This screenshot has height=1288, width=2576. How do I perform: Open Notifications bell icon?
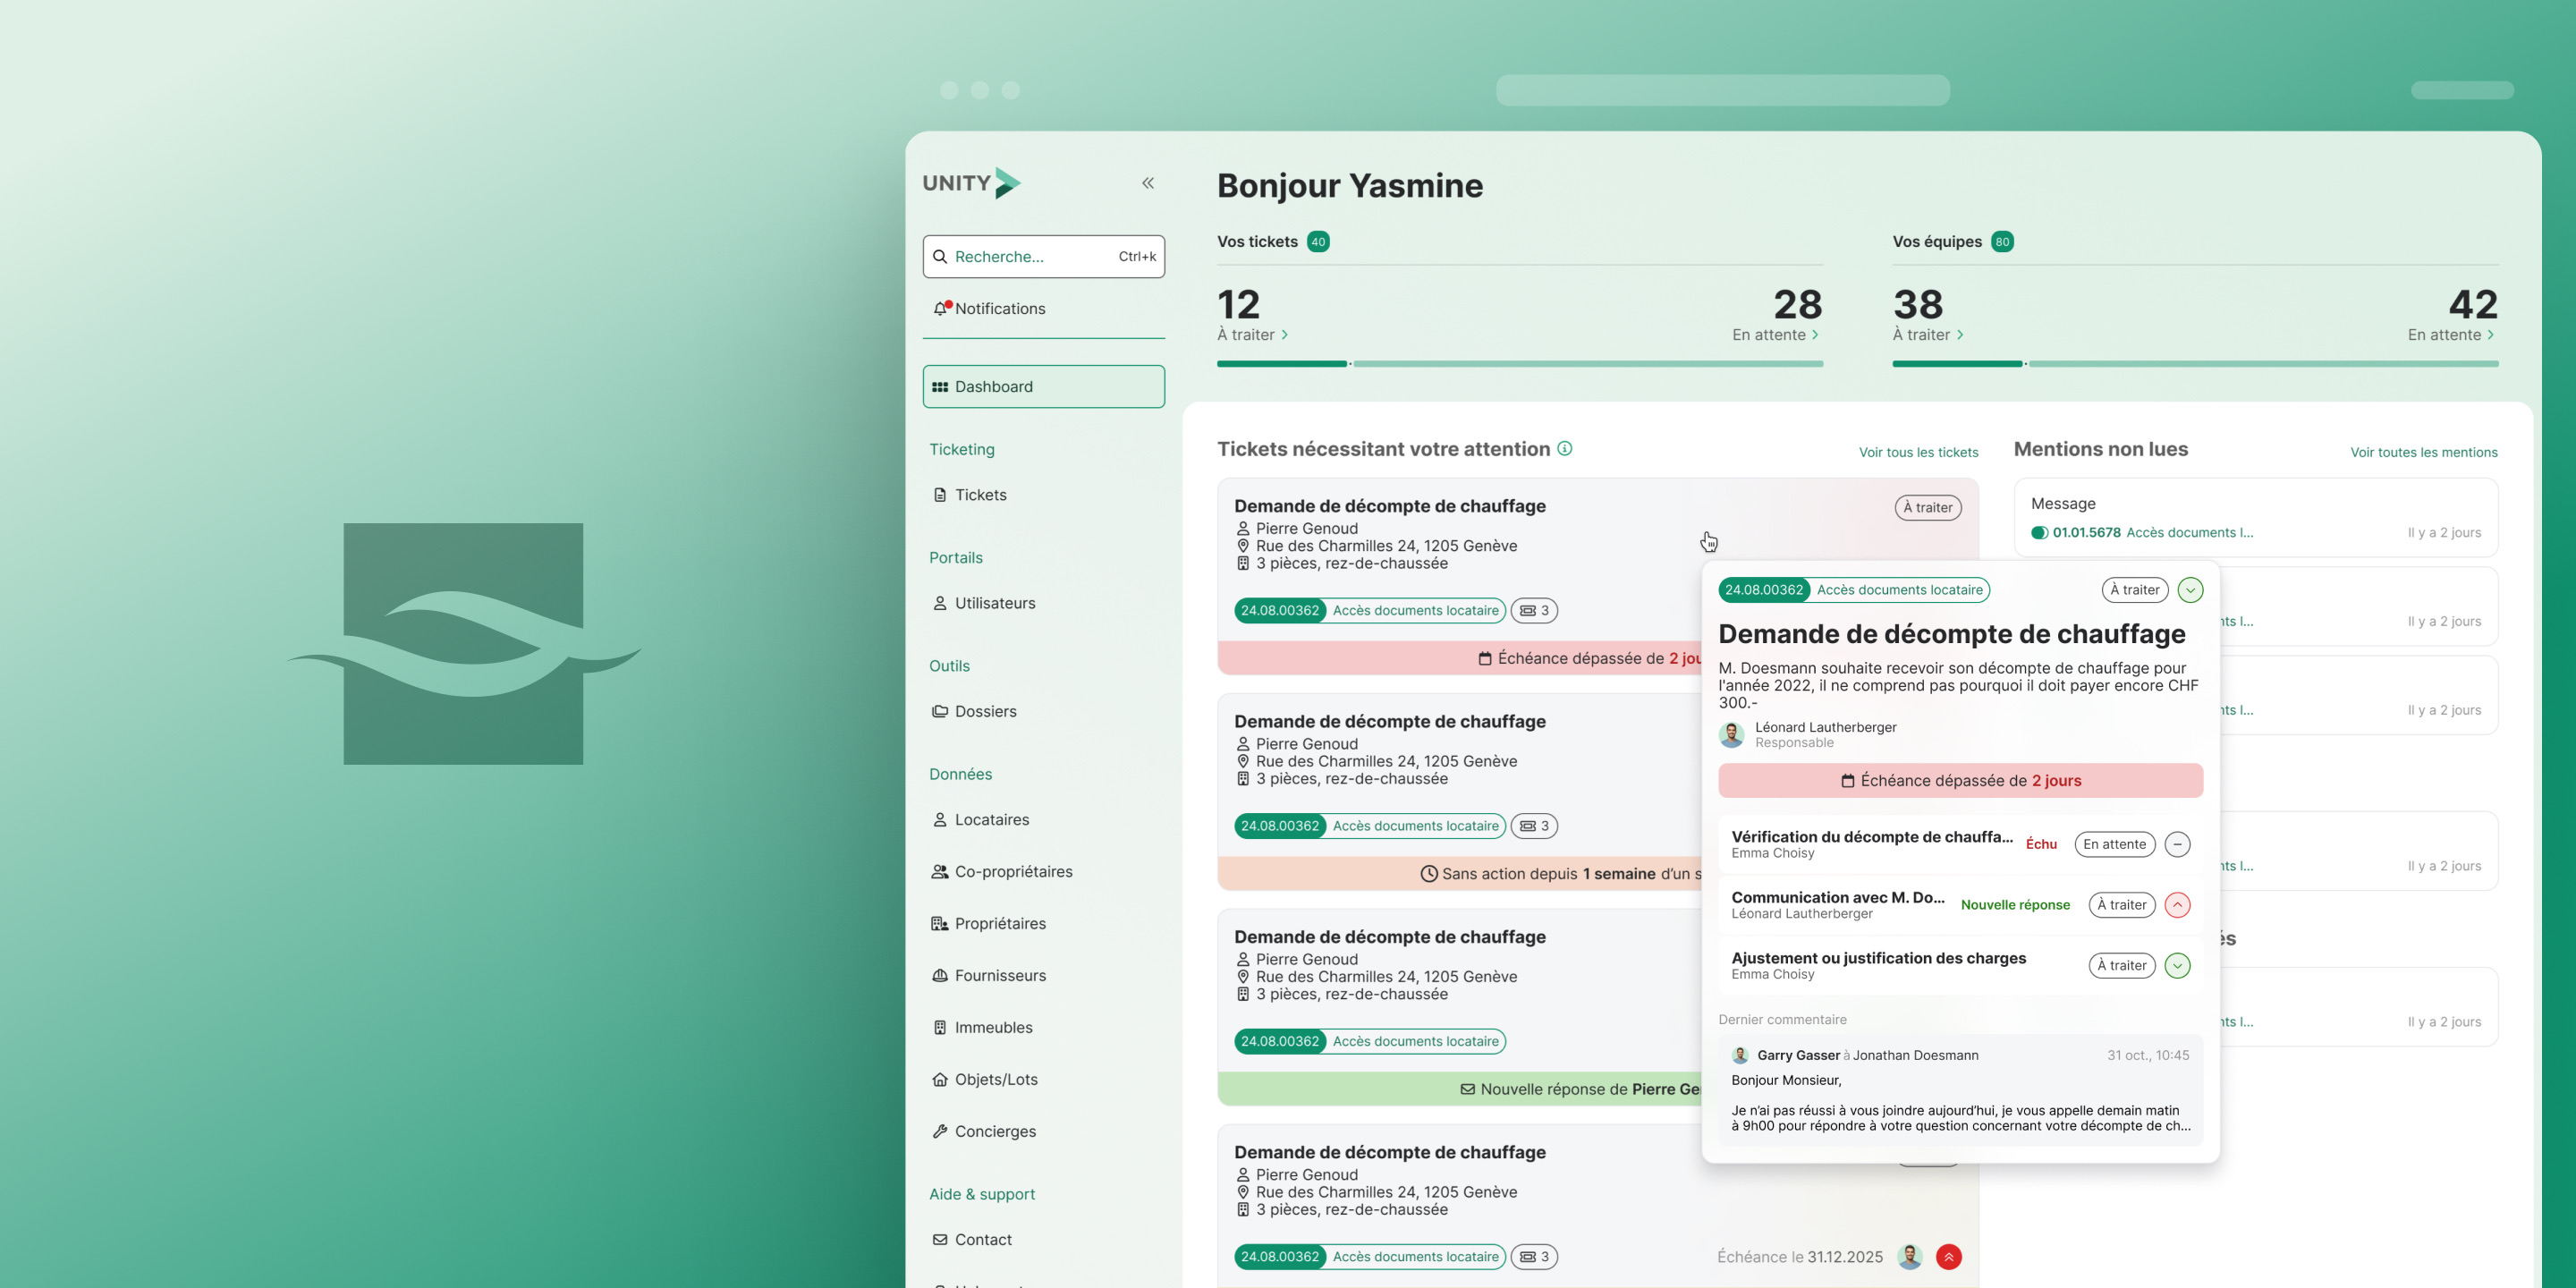tap(940, 308)
